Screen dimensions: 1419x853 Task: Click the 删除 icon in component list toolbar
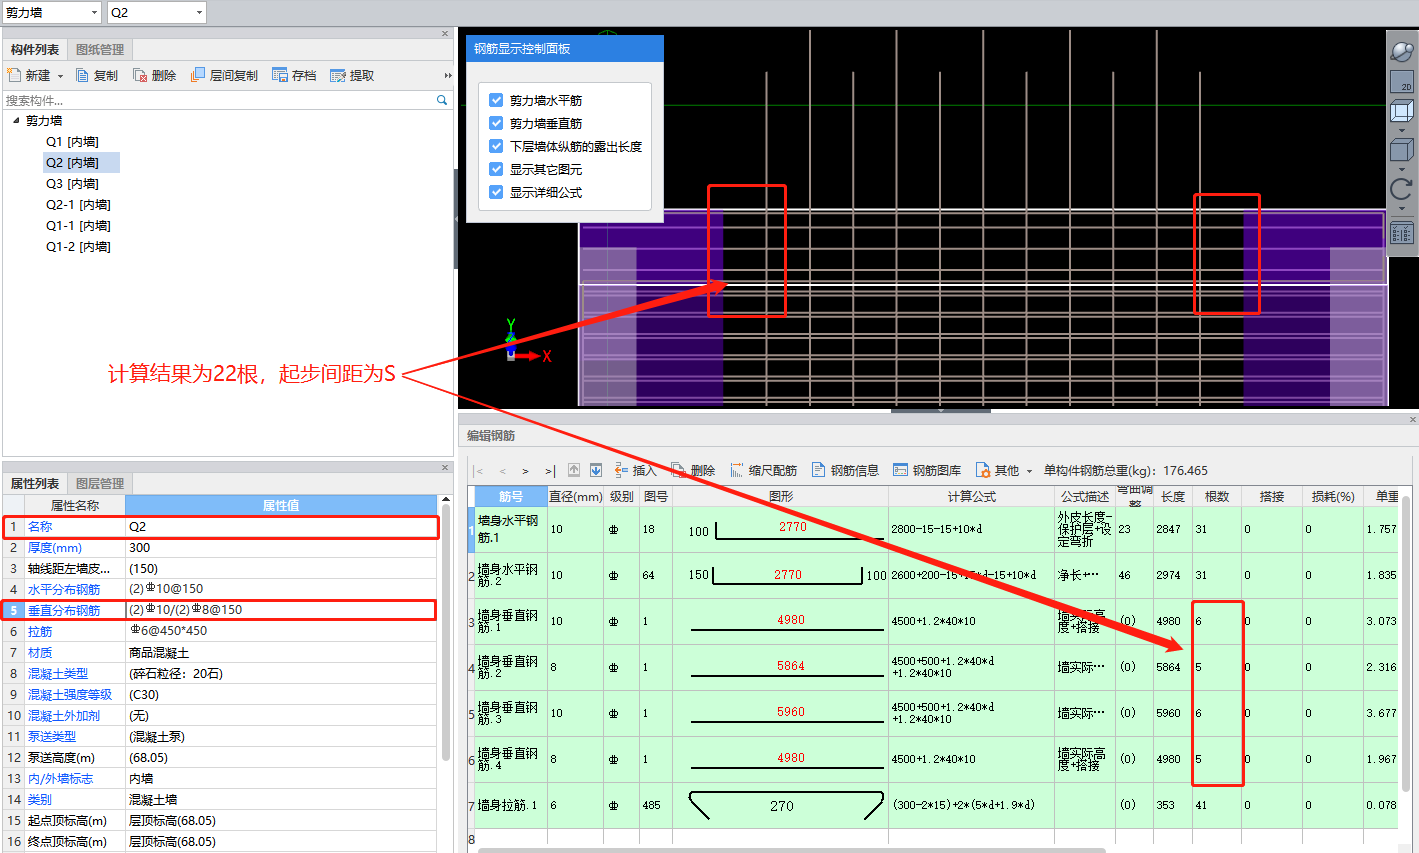click(x=140, y=75)
